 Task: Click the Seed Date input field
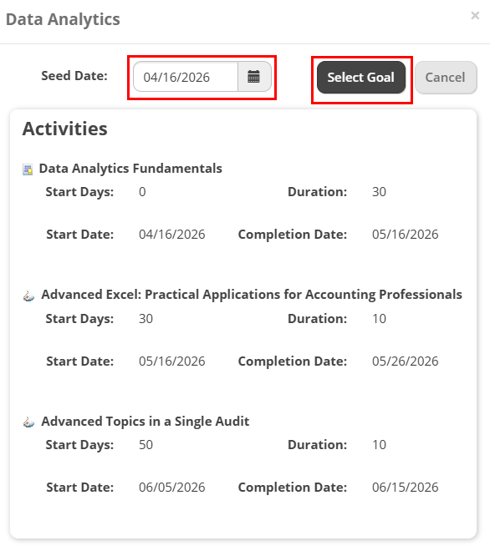tap(186, 77)
